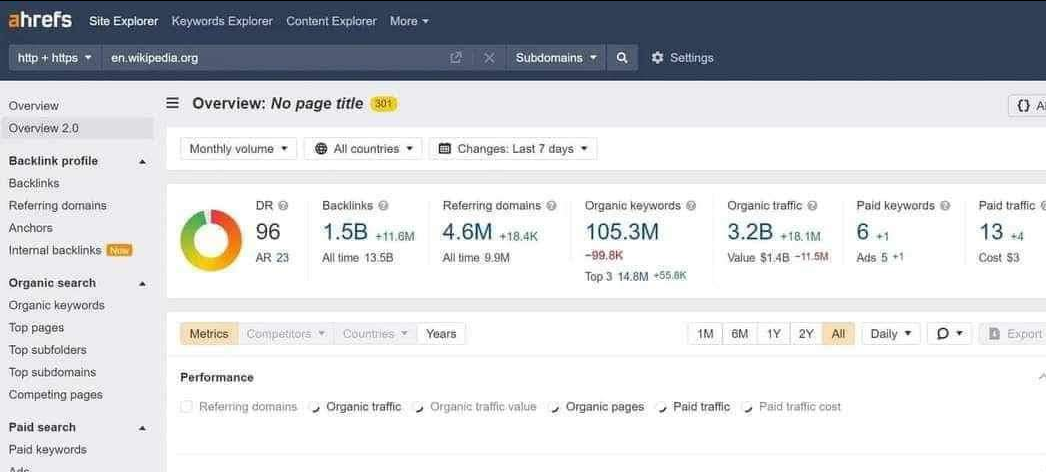
Task: Click the Referring domains help icon
Action: (551, 206)
